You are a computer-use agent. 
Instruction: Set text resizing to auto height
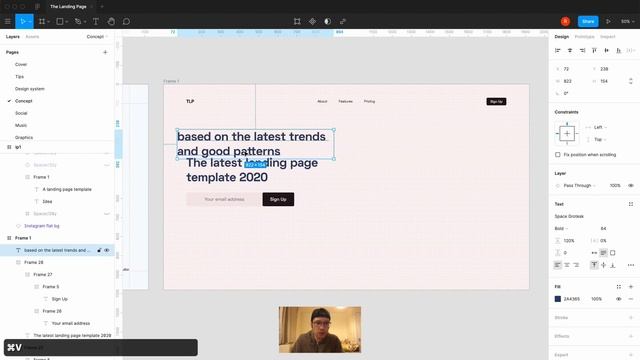click(603, 253)
